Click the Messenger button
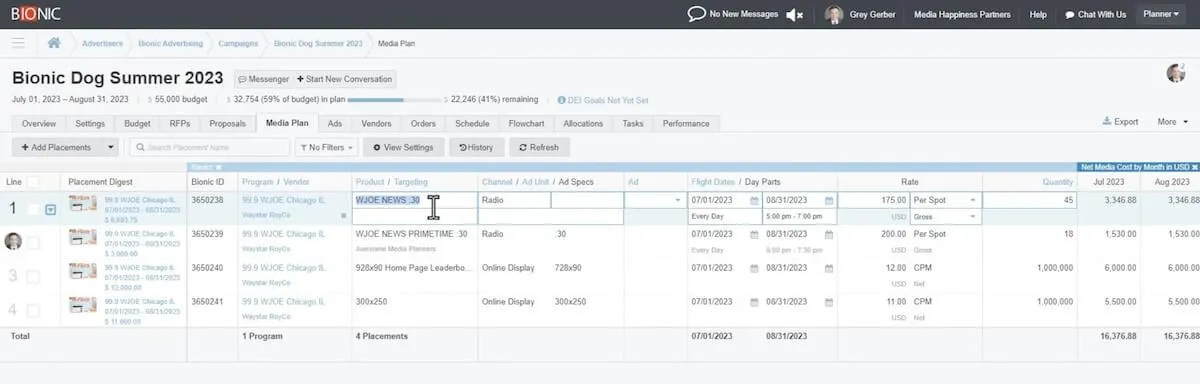The height and width of the screenshot is (384, 1200). [263, 78]
